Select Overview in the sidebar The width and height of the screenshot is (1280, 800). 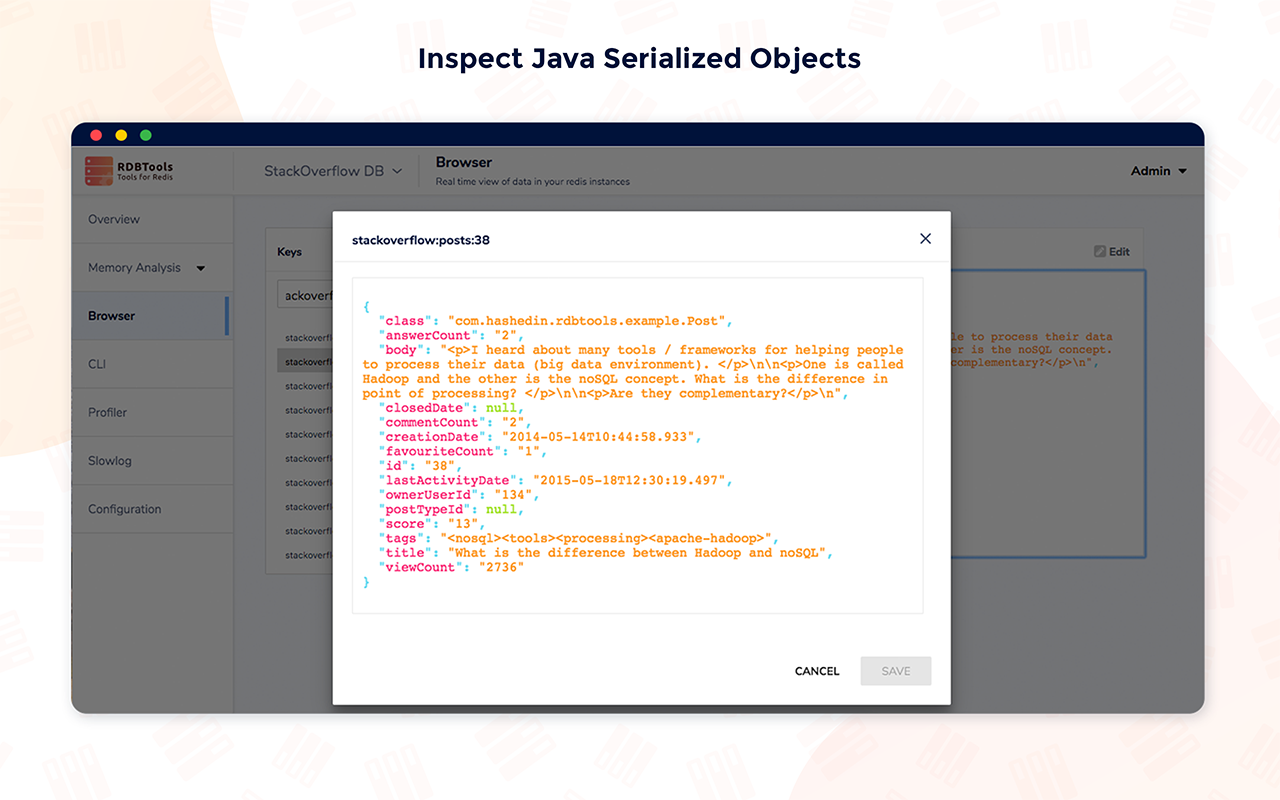[113, 219]
